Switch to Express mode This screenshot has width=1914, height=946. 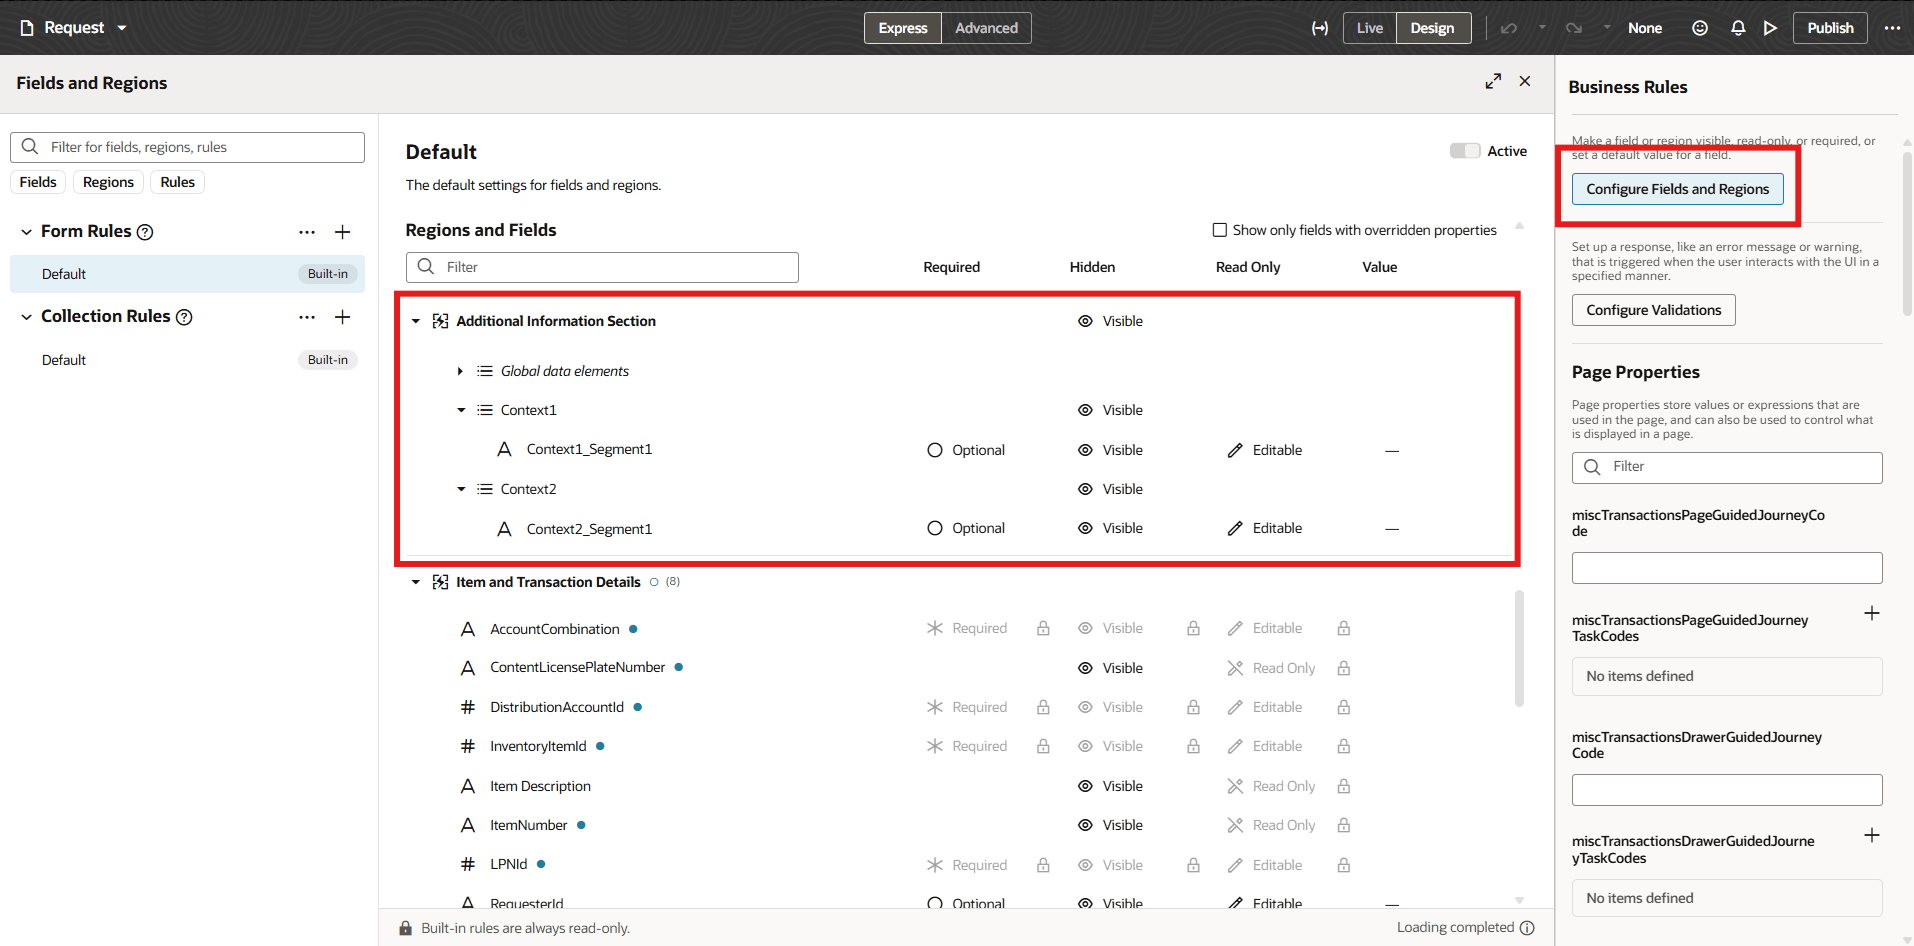pos(903,28)
